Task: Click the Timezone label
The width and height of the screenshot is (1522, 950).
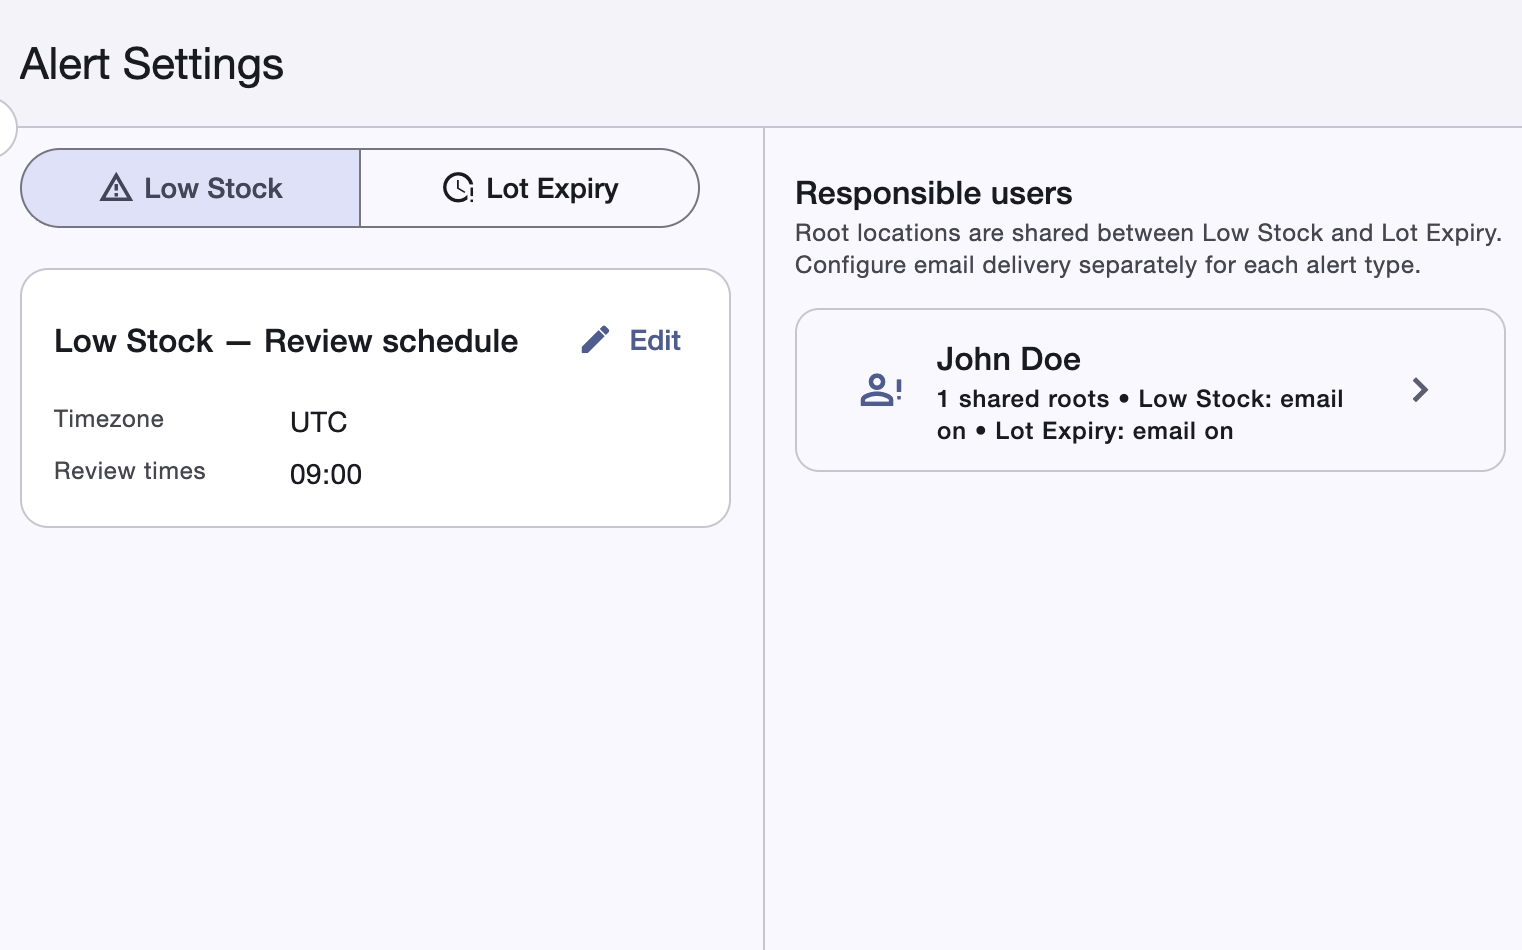Action: (109, 419)
